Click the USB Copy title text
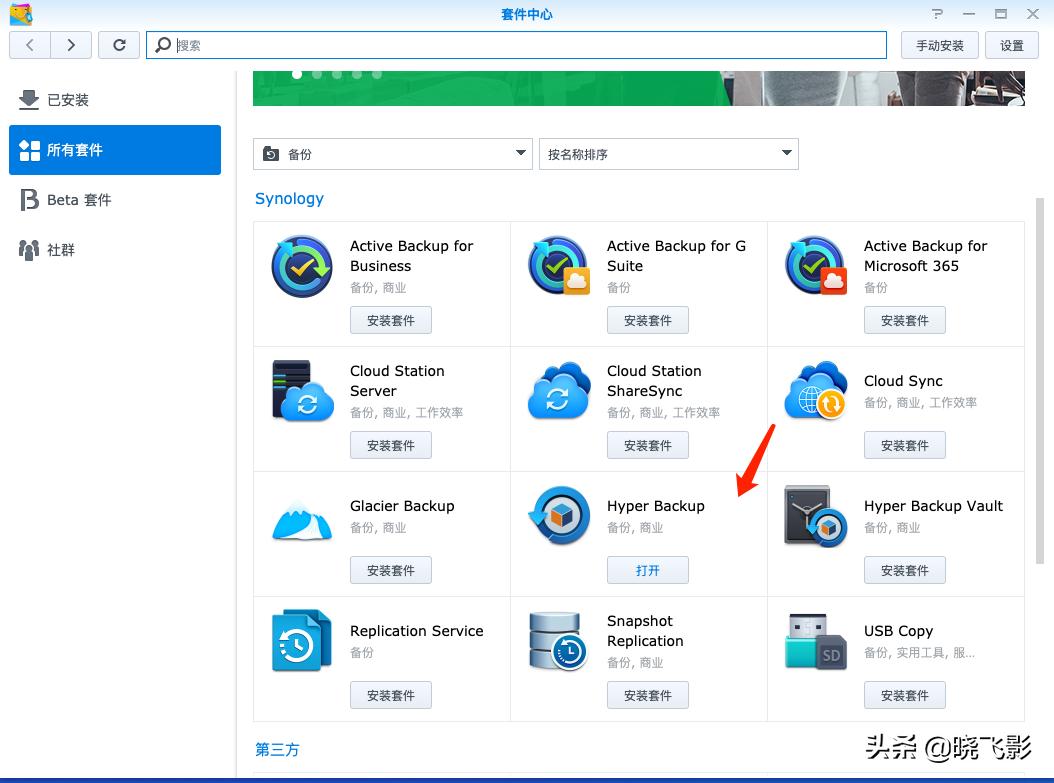Screen dimensions: 1054x783 coord(898,631)
